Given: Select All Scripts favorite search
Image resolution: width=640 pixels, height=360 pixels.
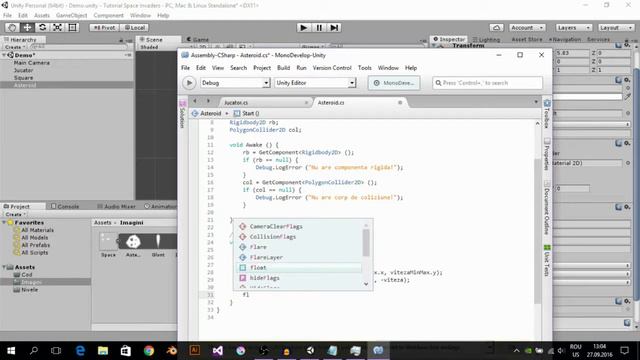Looking at the screenshot, I should coord(34,253).
